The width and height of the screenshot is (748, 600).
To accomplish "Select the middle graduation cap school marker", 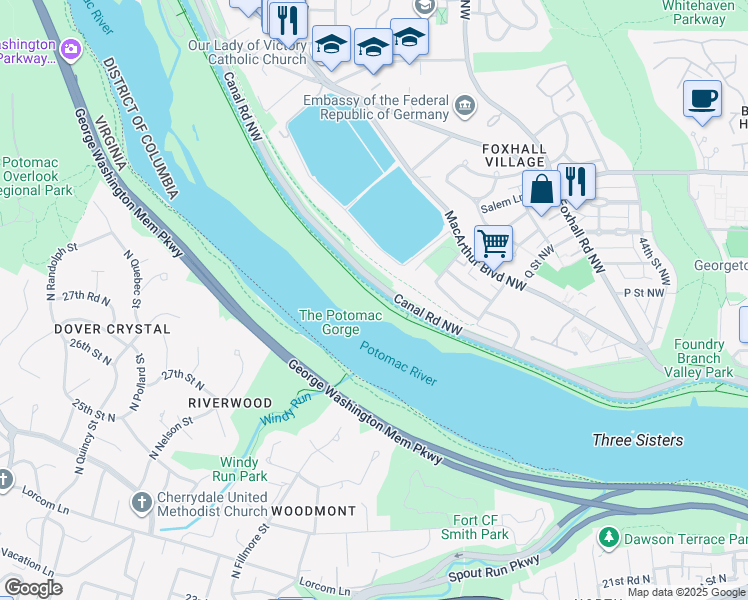I will click(x=373, y=47).
